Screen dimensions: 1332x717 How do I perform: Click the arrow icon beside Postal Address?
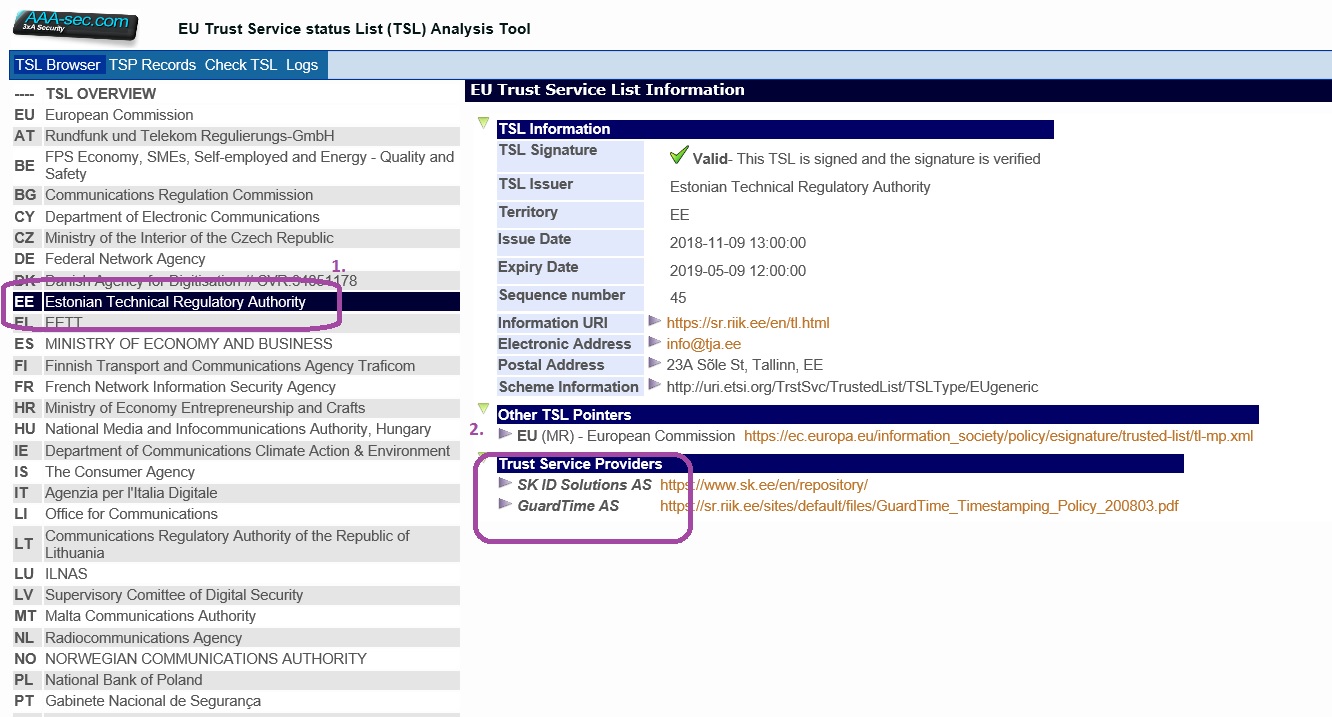(655, 363)
